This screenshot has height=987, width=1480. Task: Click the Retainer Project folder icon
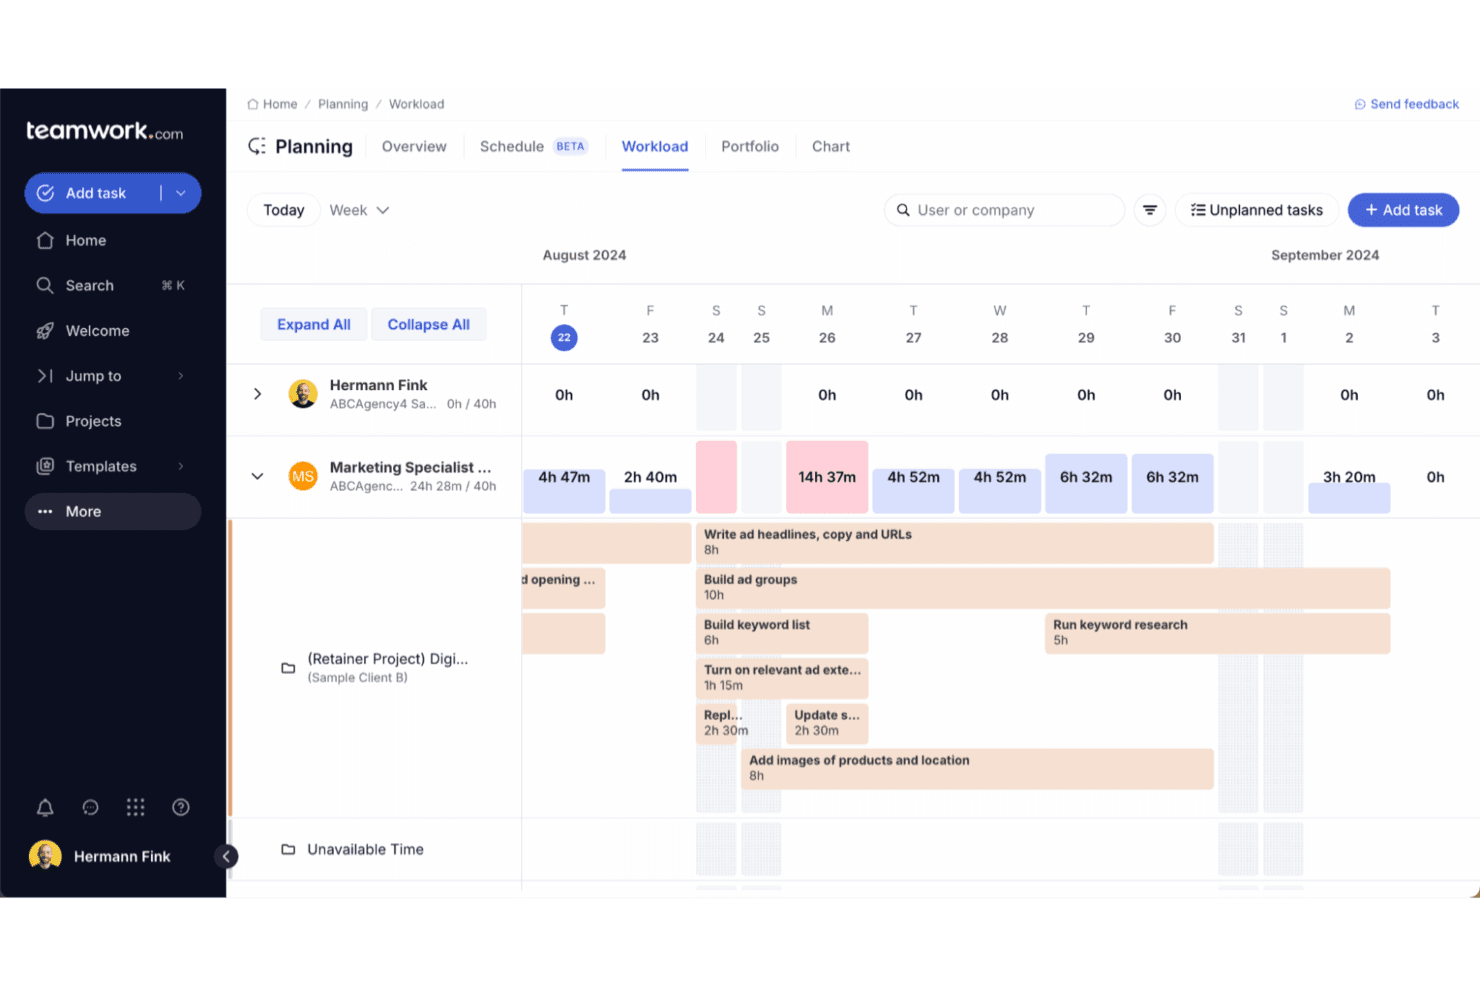click(x=288, y=668)
